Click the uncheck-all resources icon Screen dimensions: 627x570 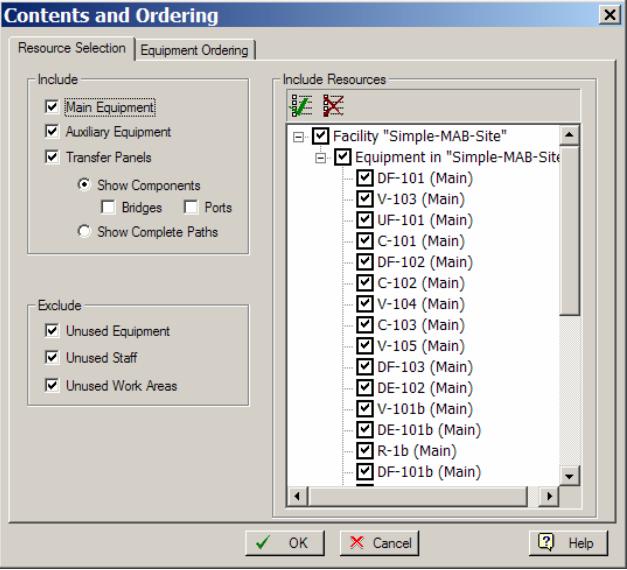tap(333, 104)
